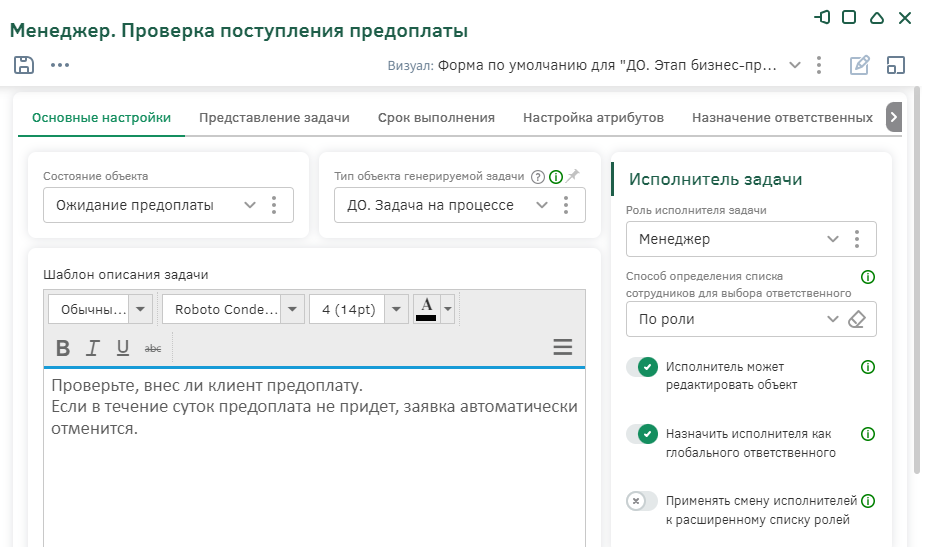Switch to Настройка атрибутов tab
926x547 pixels.
pos(594,118)
